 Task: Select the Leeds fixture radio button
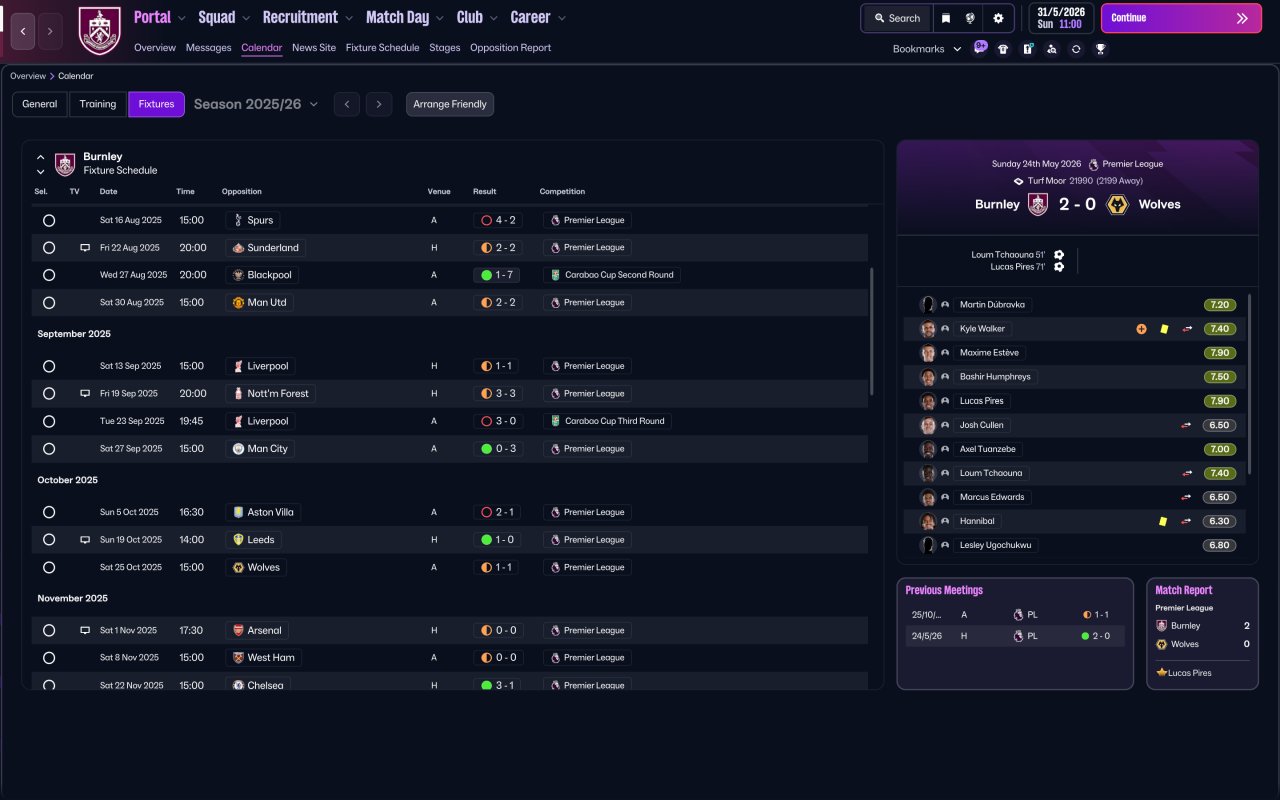pos(49,540)
